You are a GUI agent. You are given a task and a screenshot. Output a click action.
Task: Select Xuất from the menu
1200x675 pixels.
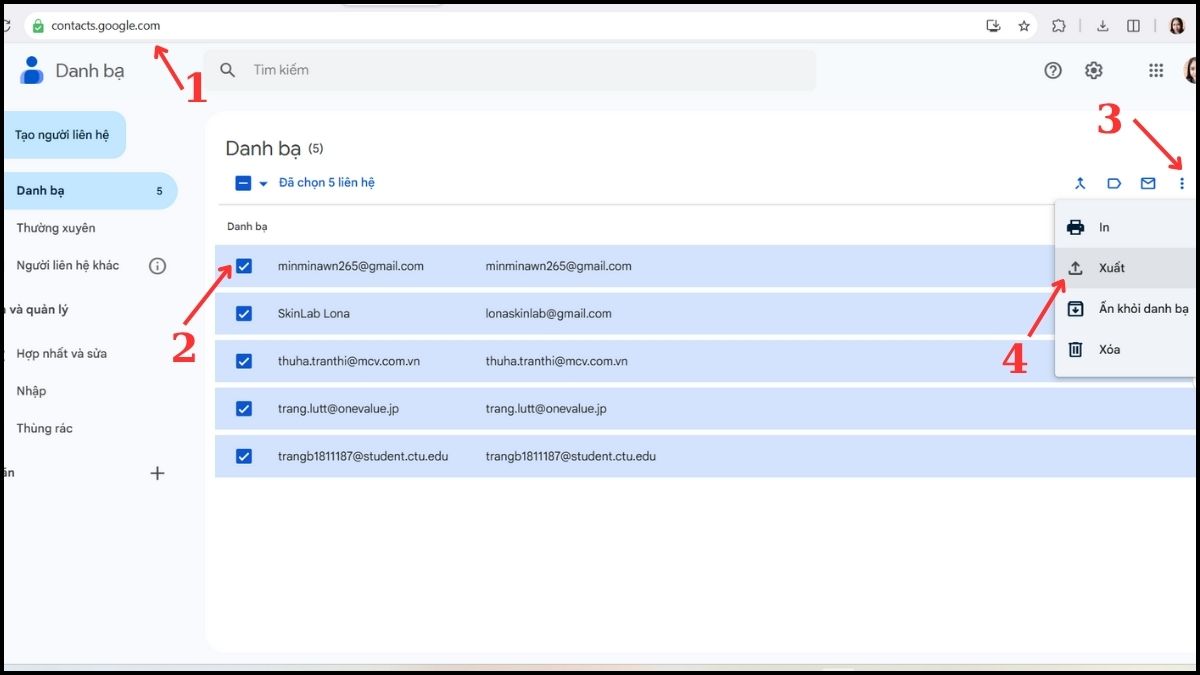click(x=1111, y=268)
